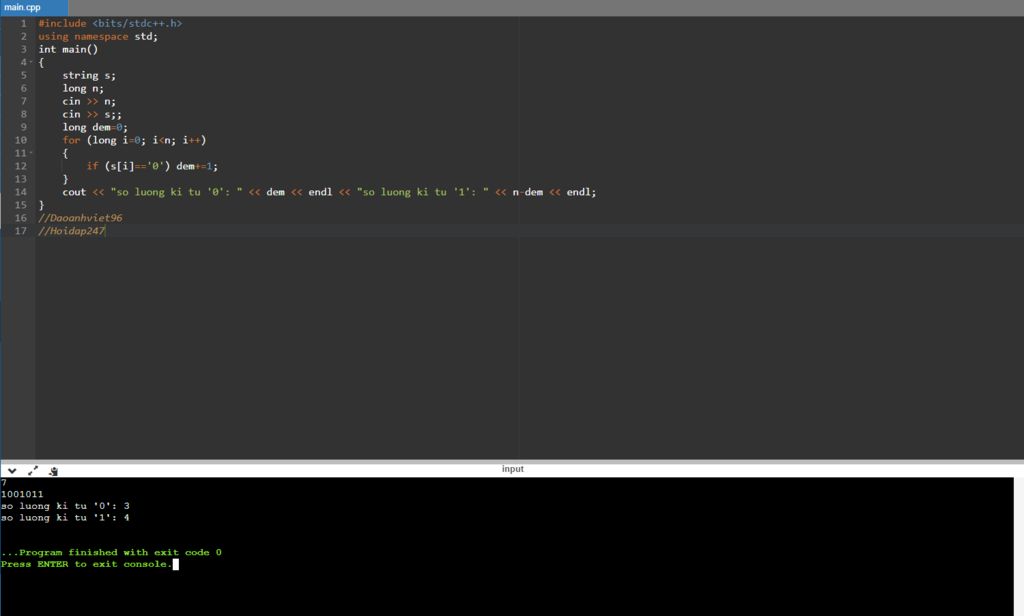This screenshot has height=616, width=1024.
Task: Place cursor on the //Hoidap247 comment
Action: coord(71,231)
